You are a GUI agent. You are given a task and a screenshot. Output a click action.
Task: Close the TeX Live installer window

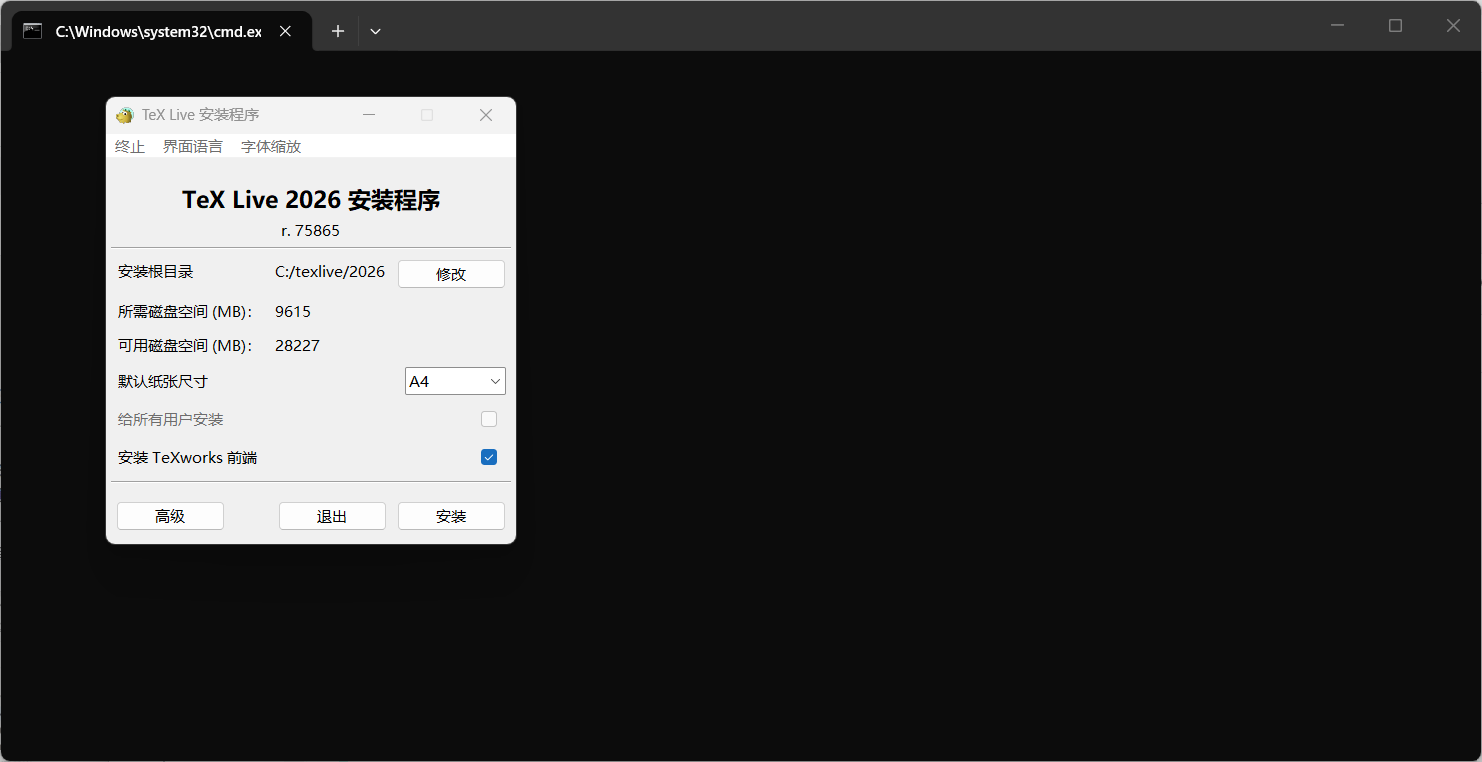click(x=486, y=115)
